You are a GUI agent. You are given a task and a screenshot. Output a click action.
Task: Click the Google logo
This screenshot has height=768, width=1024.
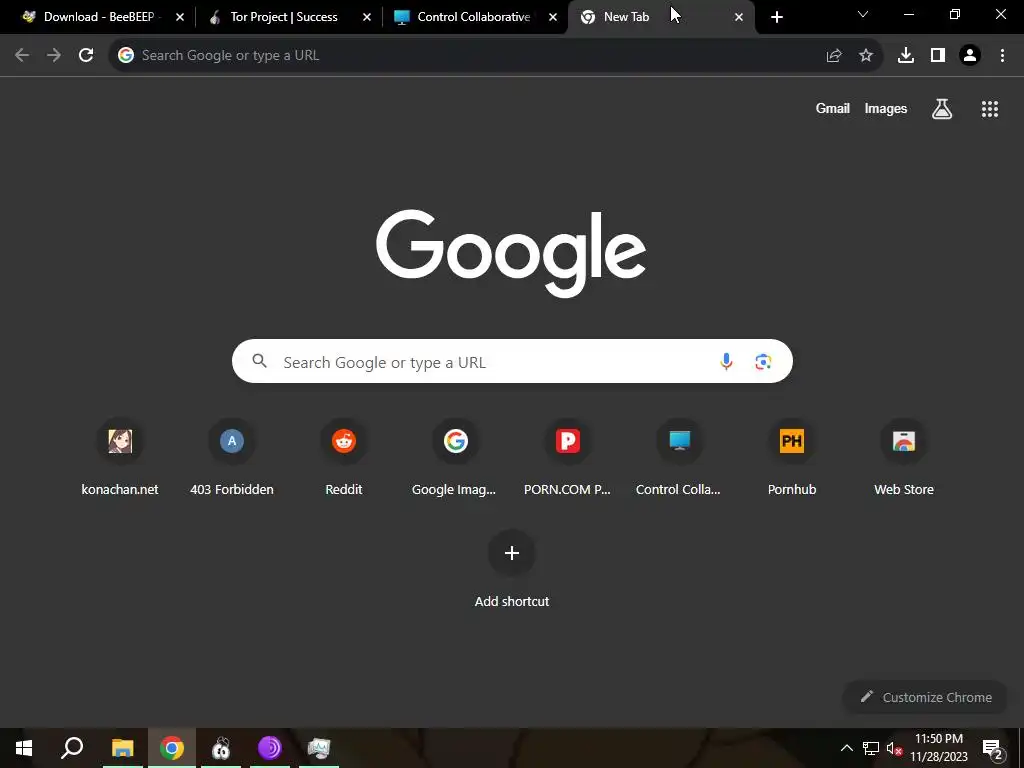pyautogui.click(x=511, y=253)
